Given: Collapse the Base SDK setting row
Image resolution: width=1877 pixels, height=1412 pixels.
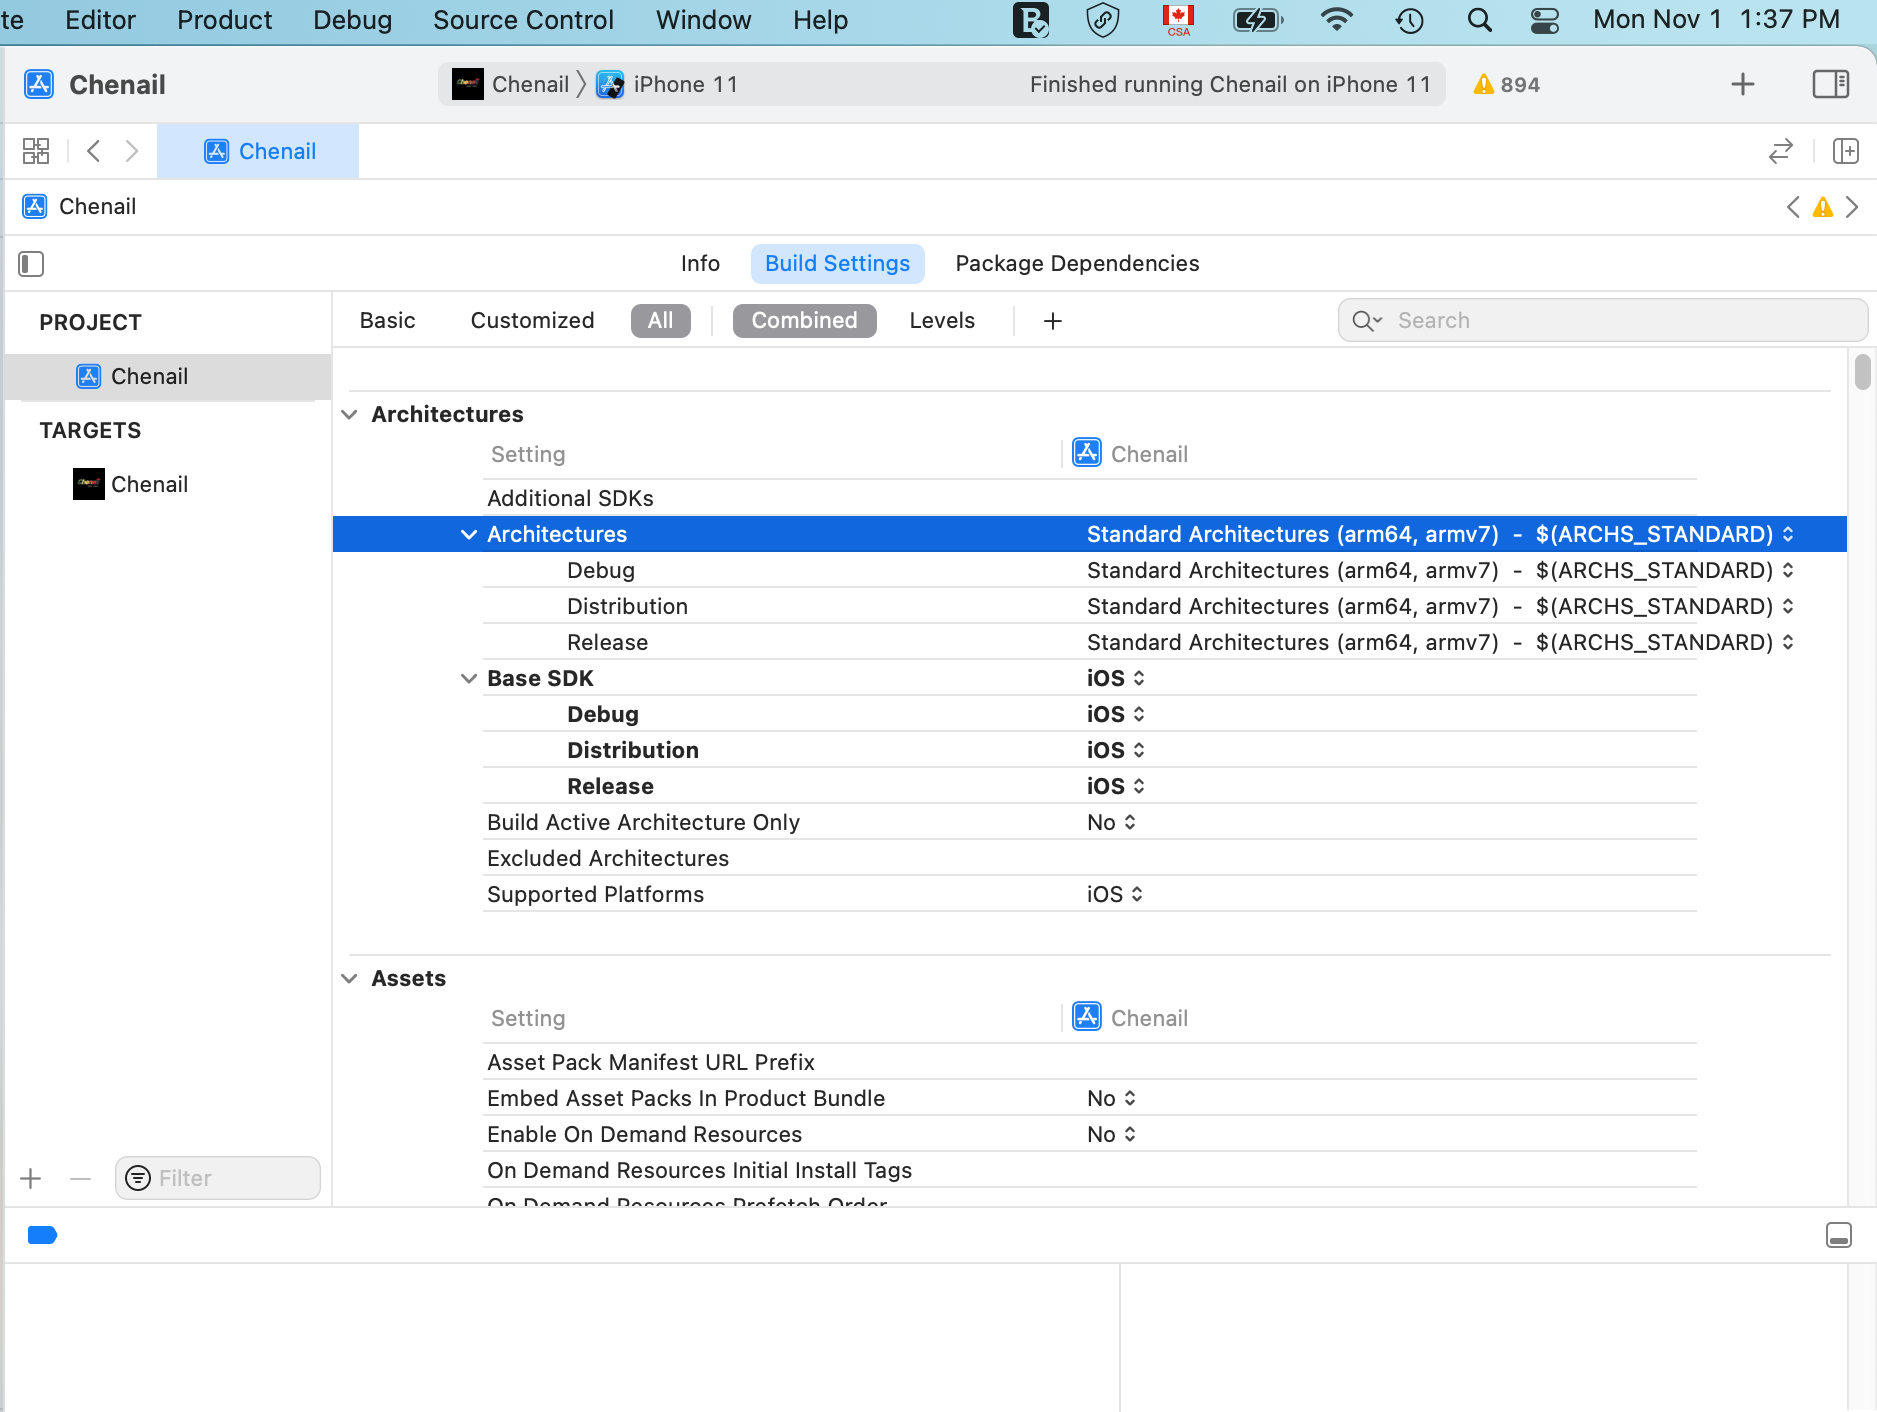Looking at the screenshot, I should pos(468,678).
